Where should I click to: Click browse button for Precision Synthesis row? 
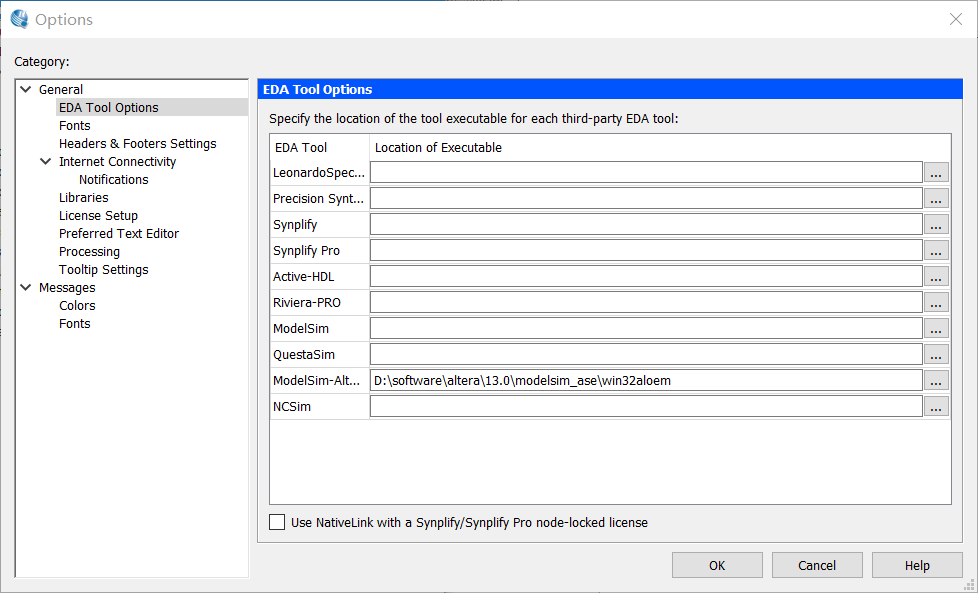(x=936, y=198)
